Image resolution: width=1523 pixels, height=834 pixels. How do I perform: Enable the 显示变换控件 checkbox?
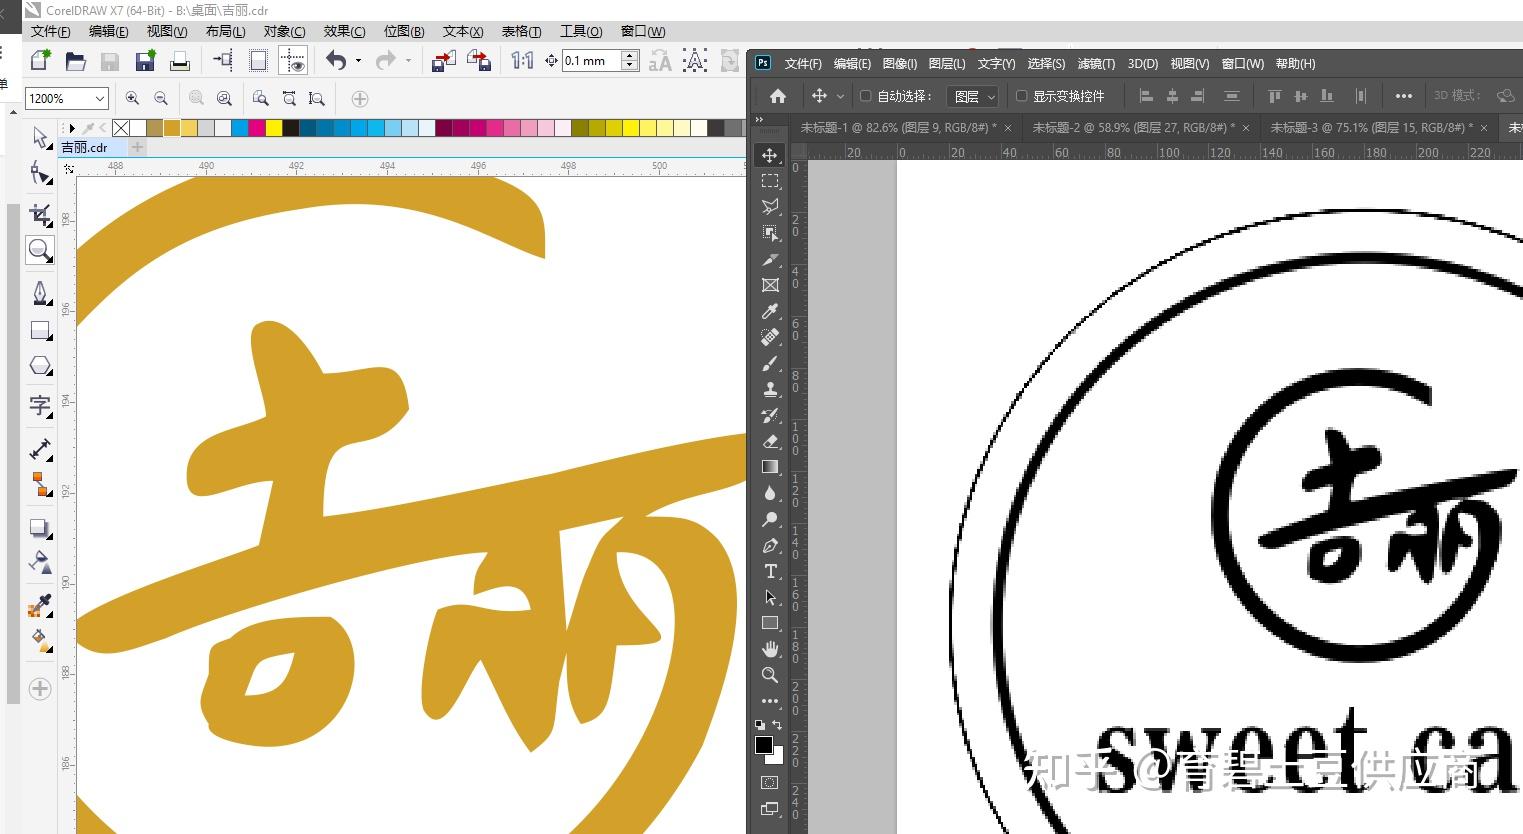[1022, 96]
